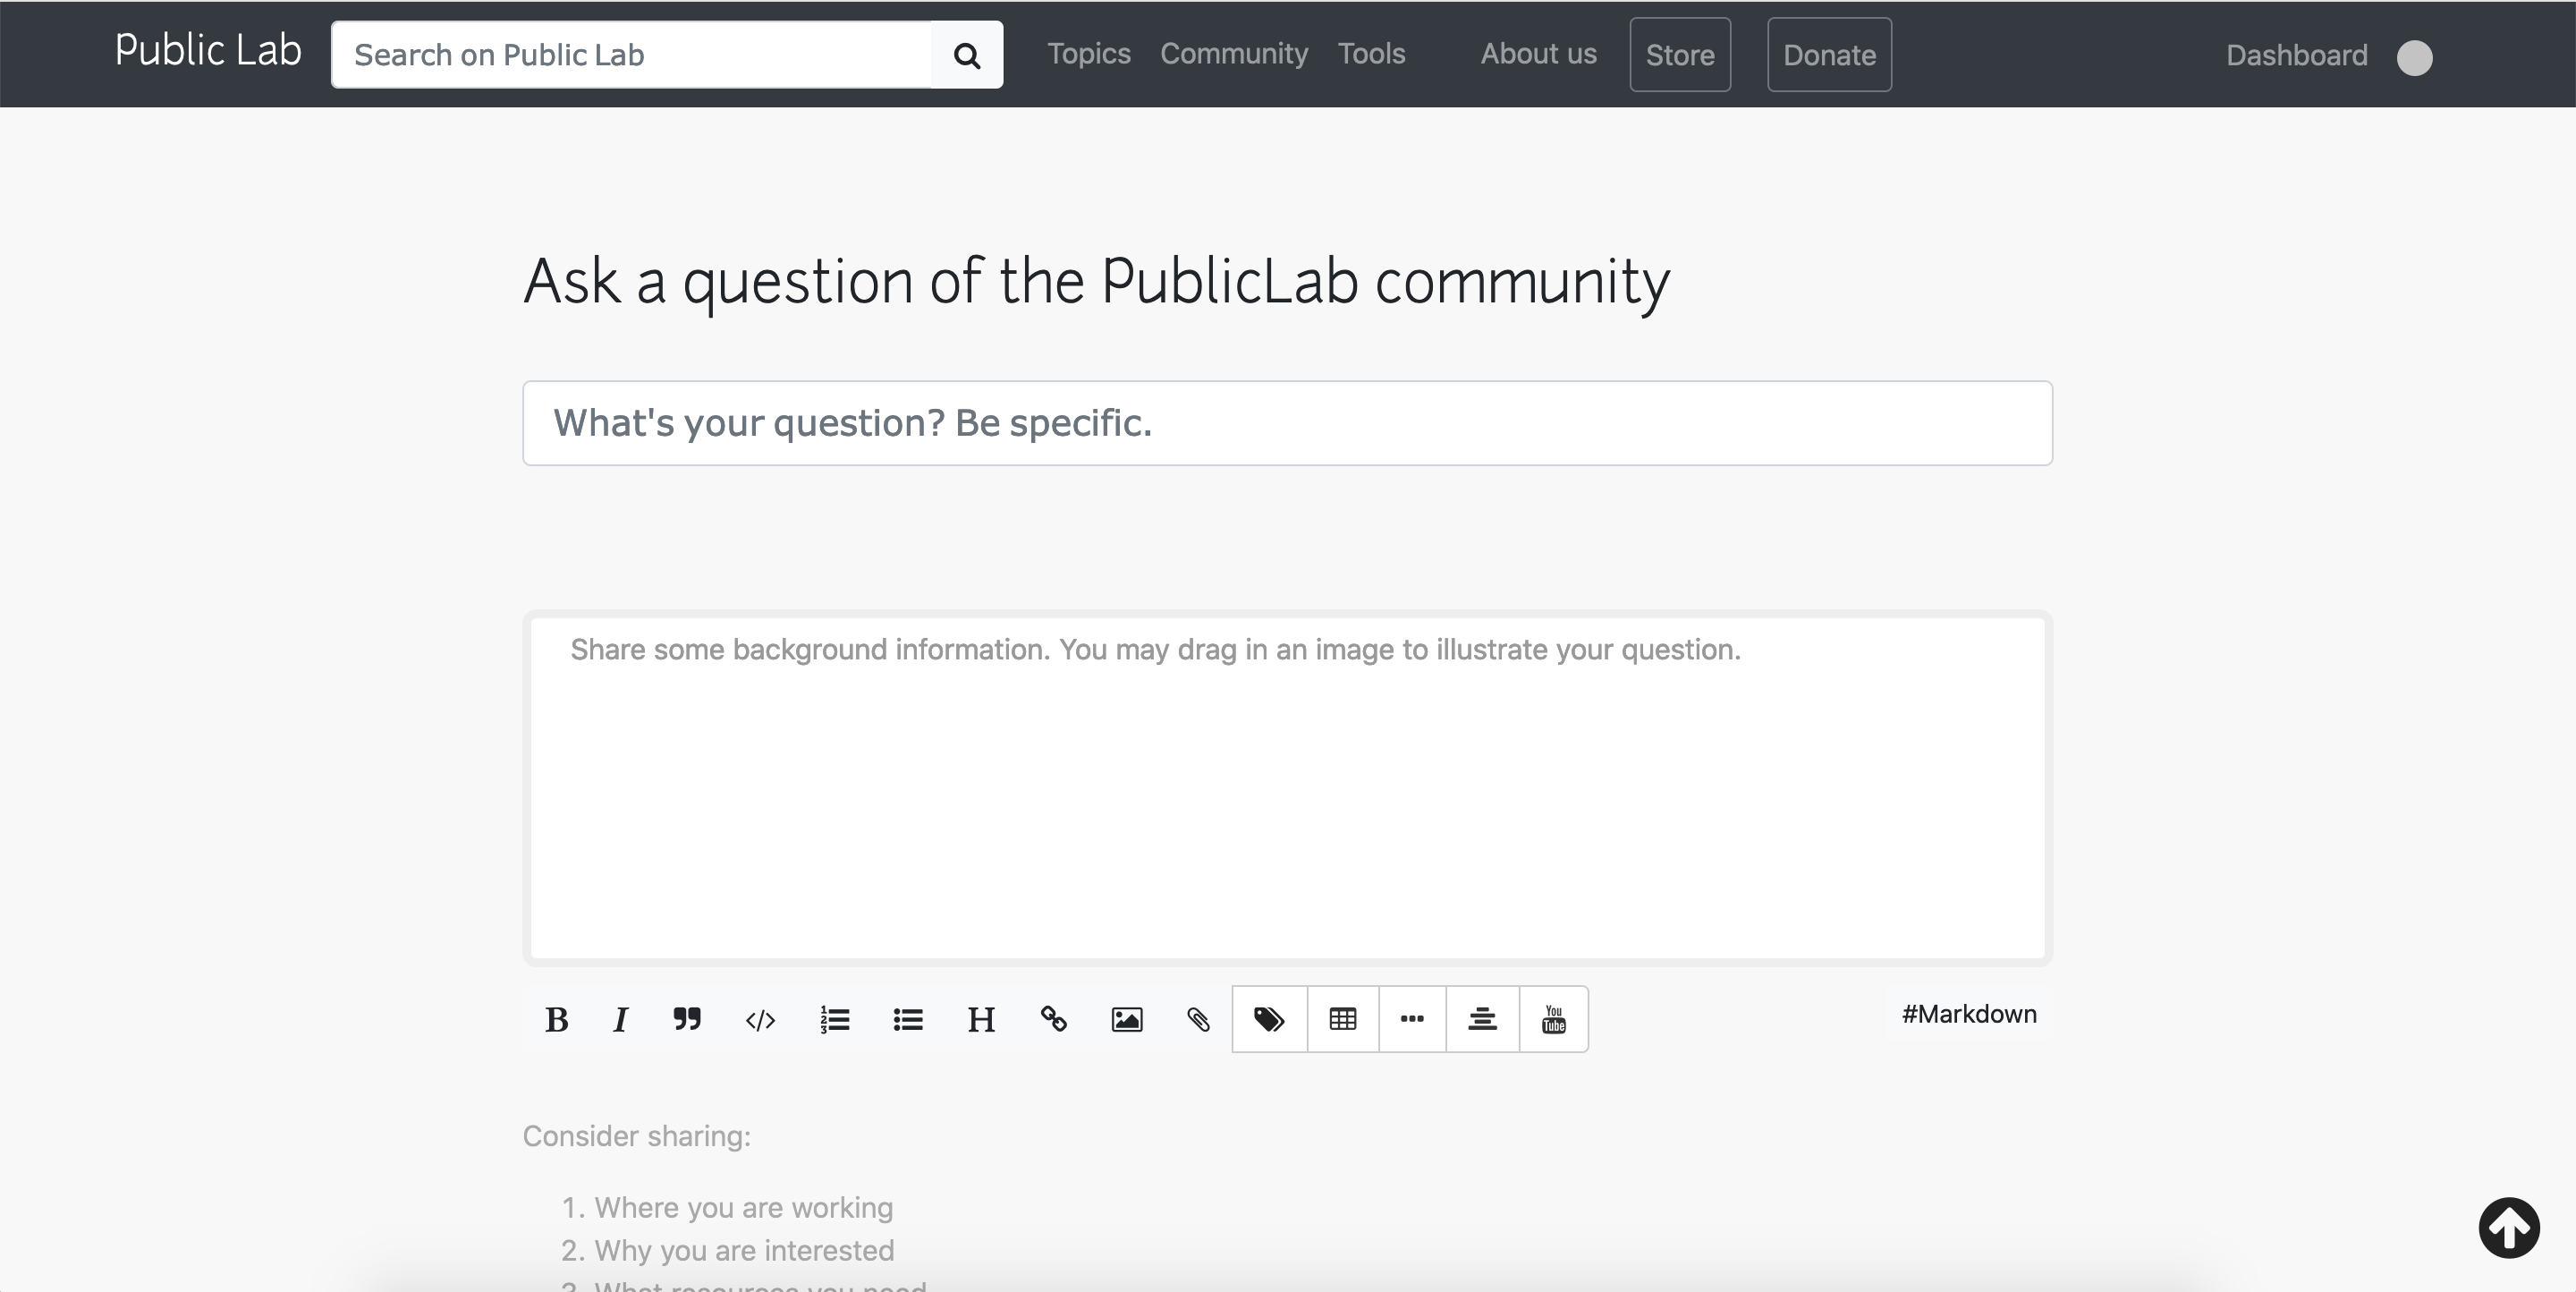Create a bulleted list in editor

tap(908, 1019)
